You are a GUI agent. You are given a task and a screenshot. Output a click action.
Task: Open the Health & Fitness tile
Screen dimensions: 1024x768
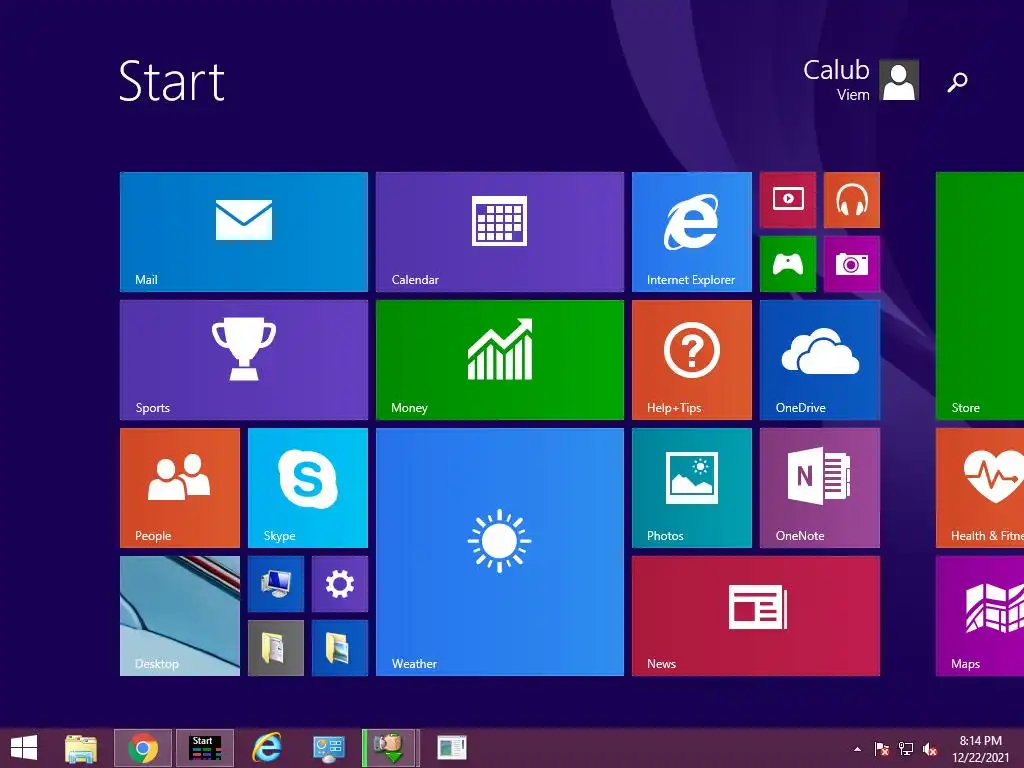980,488
